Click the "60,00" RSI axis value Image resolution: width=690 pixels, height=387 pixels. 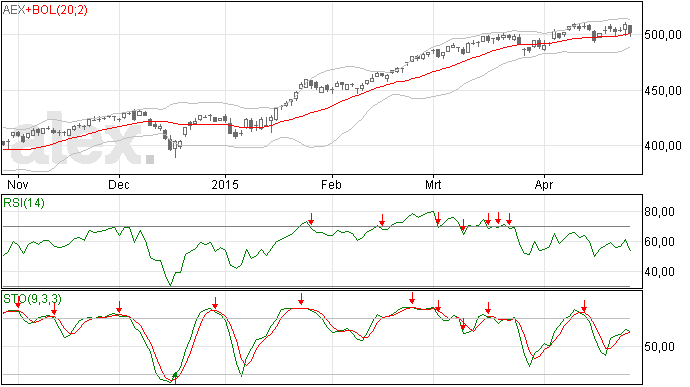click(x=660, y=242)
